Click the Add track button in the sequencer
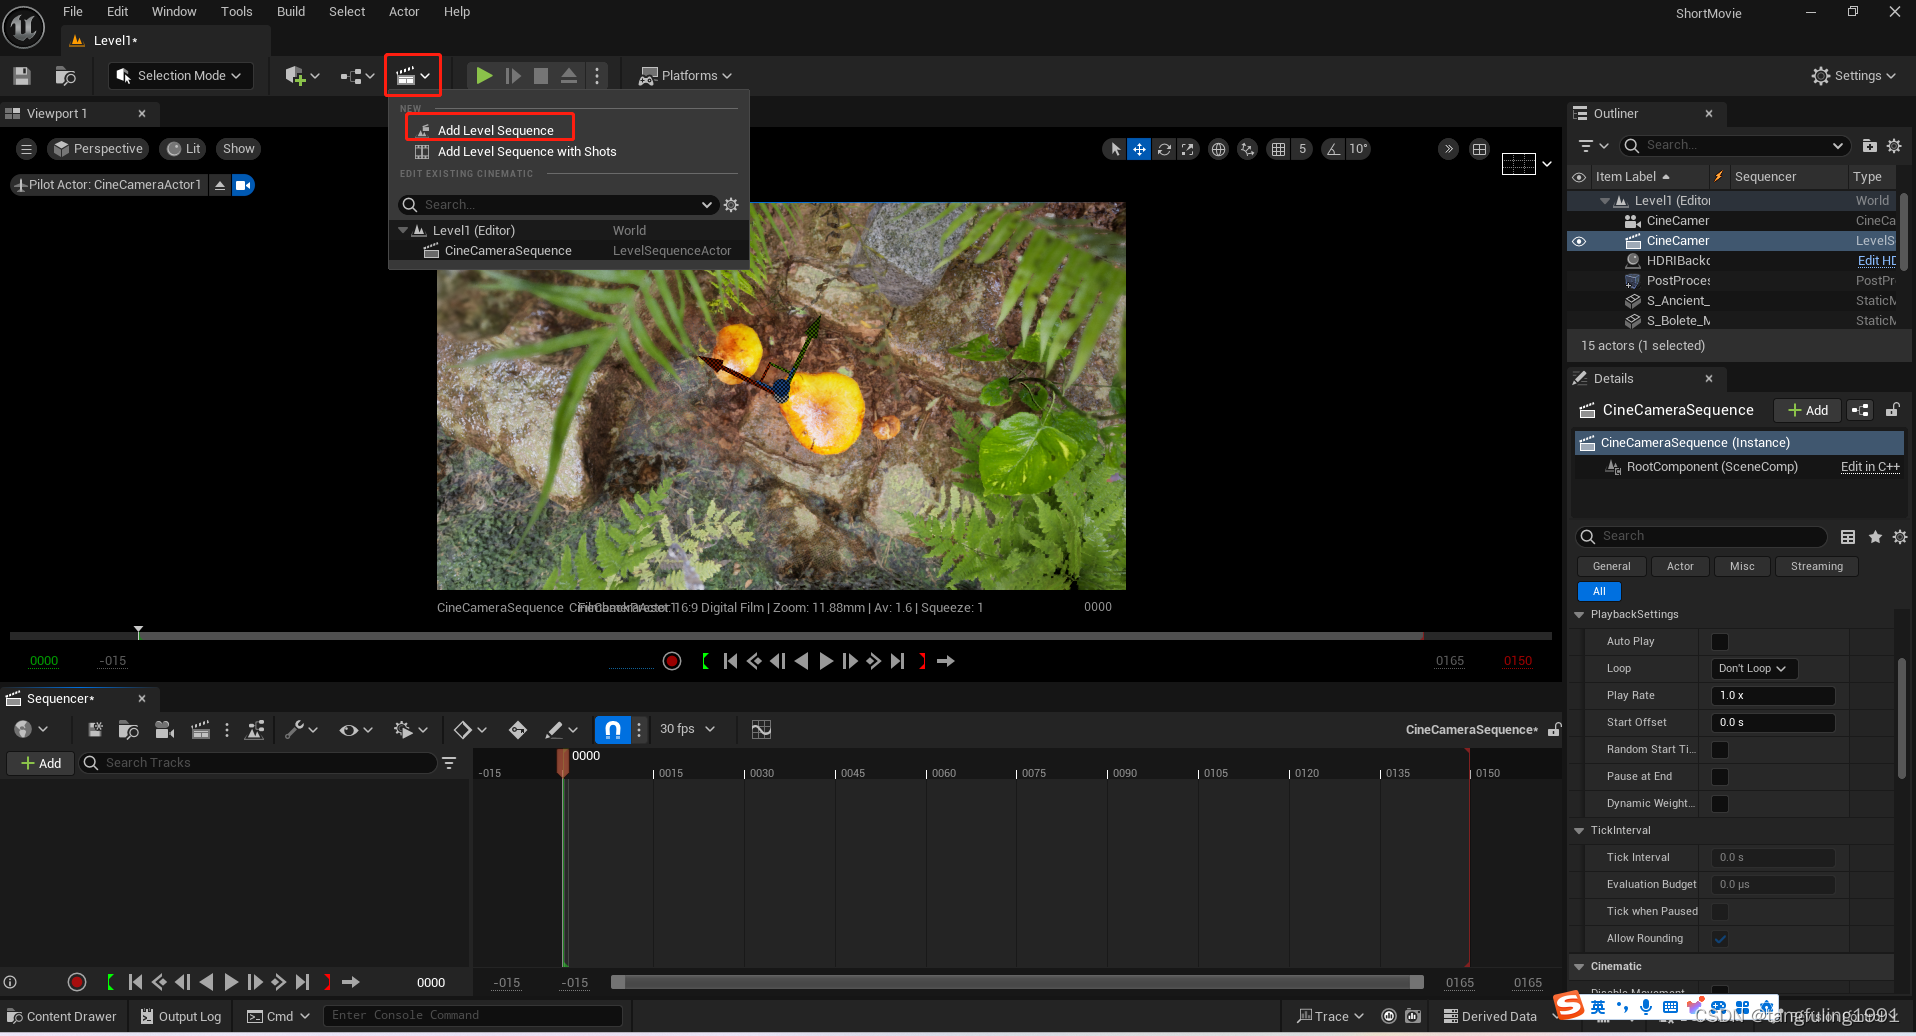Screen dimensions: 1916x1036 click(x=41, y=763)
